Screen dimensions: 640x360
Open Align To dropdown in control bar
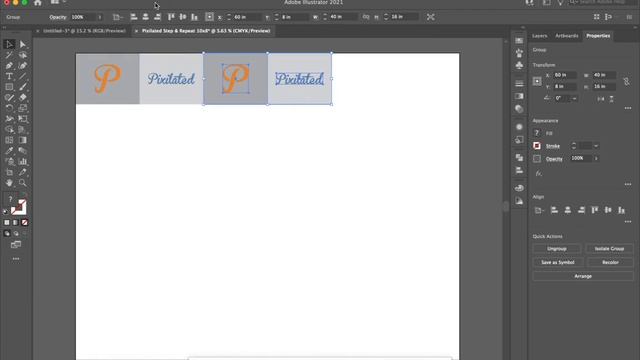[118, 17]
